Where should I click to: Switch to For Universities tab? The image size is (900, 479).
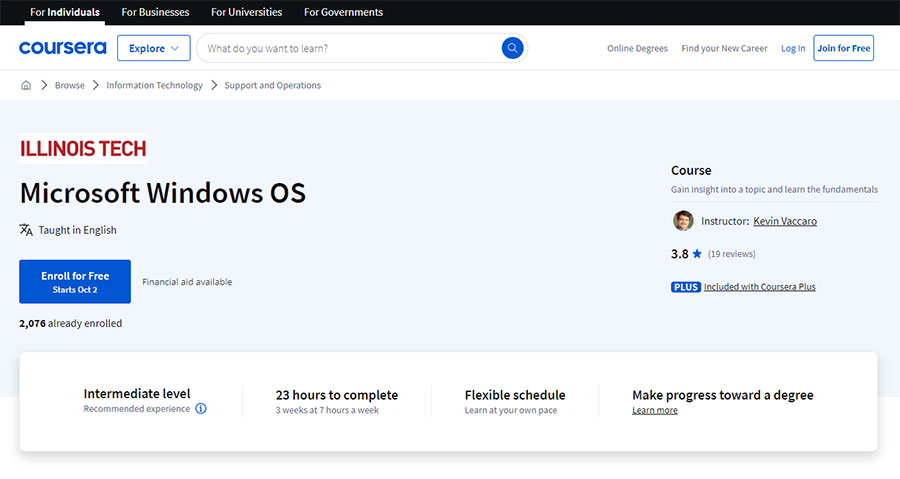tap(246, 12)
